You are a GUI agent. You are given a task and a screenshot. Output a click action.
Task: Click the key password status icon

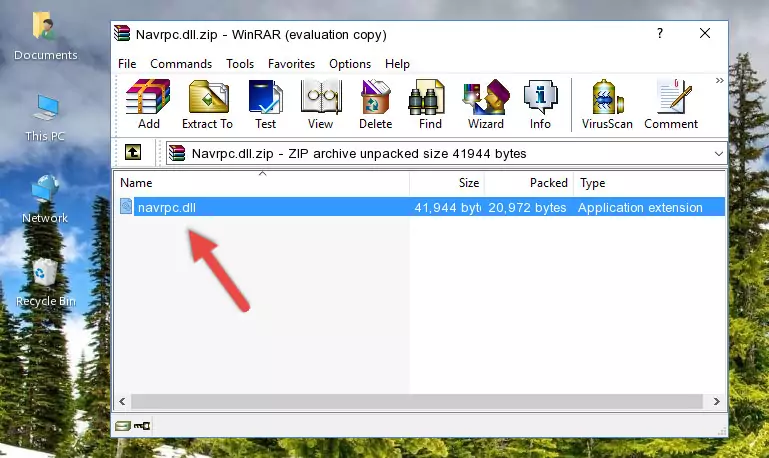(x=142, y=426)
